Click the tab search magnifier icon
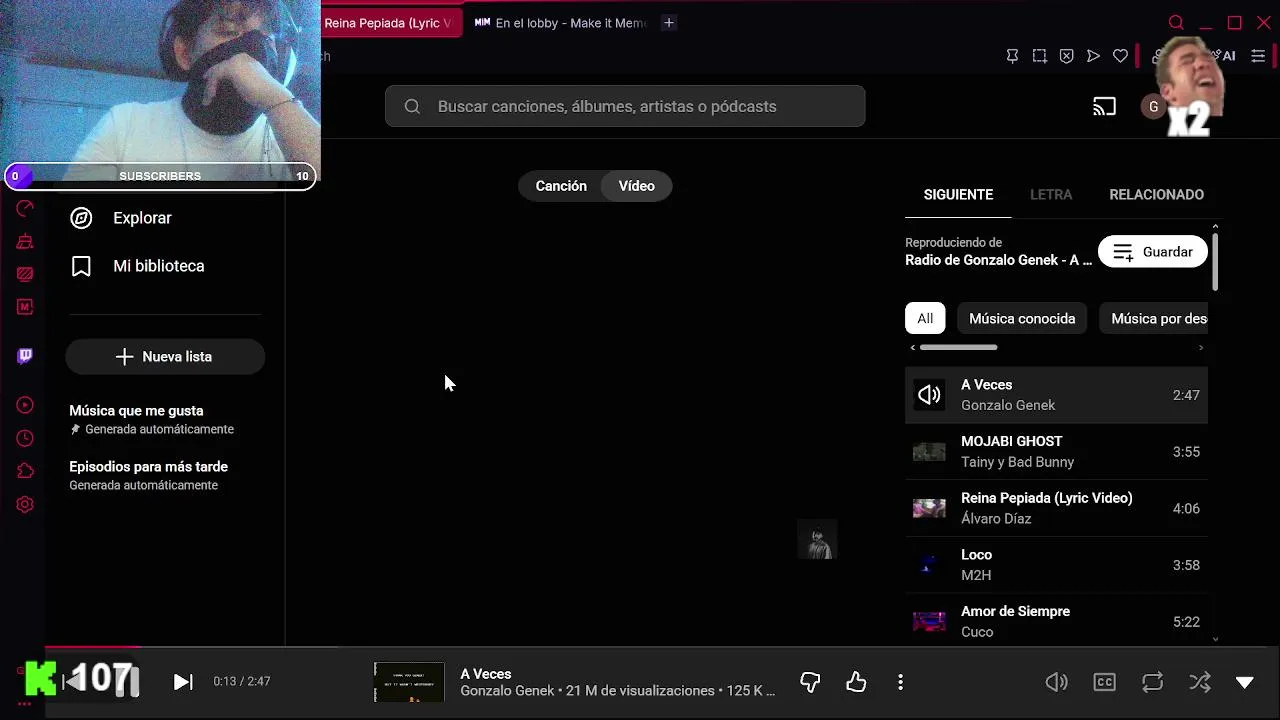The image size is (1280, 720). click(1176, 22)
